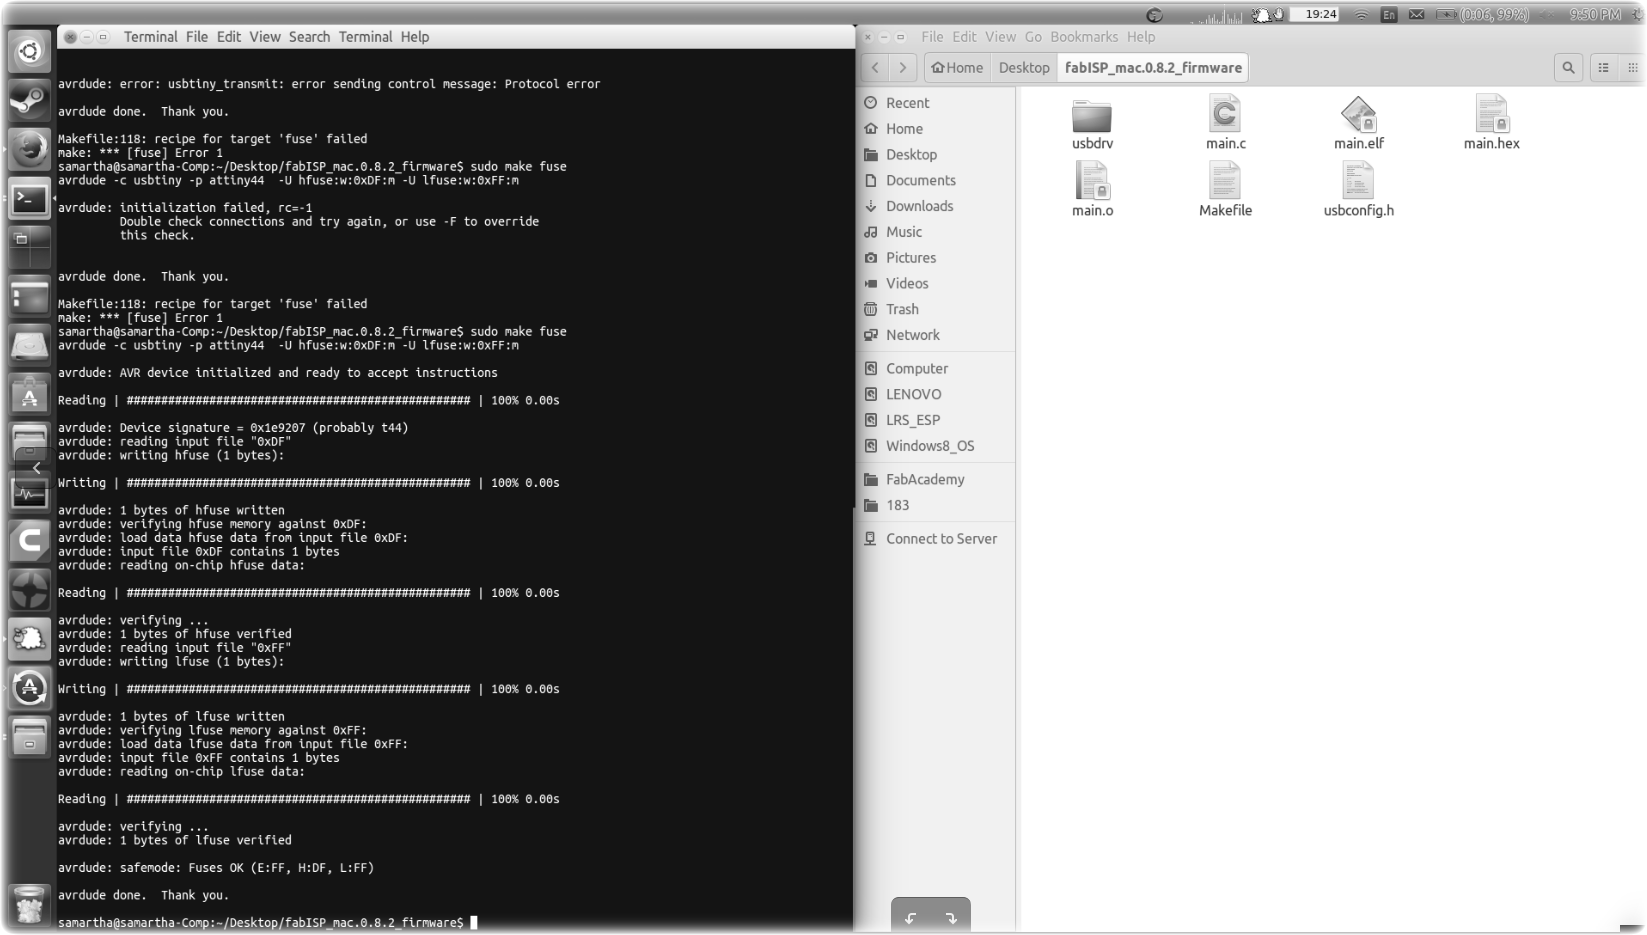
Task: Open the system power menu
Action: [1638, 14]
